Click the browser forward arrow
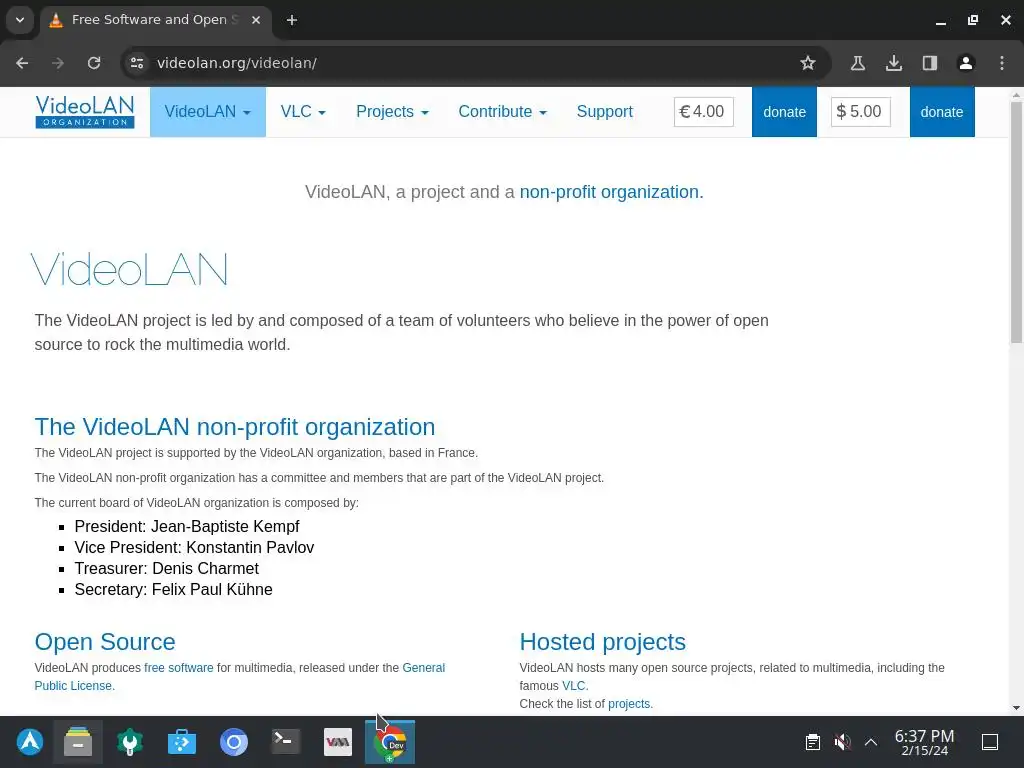This screenshot has height=768, width=1024. [58, 63]
